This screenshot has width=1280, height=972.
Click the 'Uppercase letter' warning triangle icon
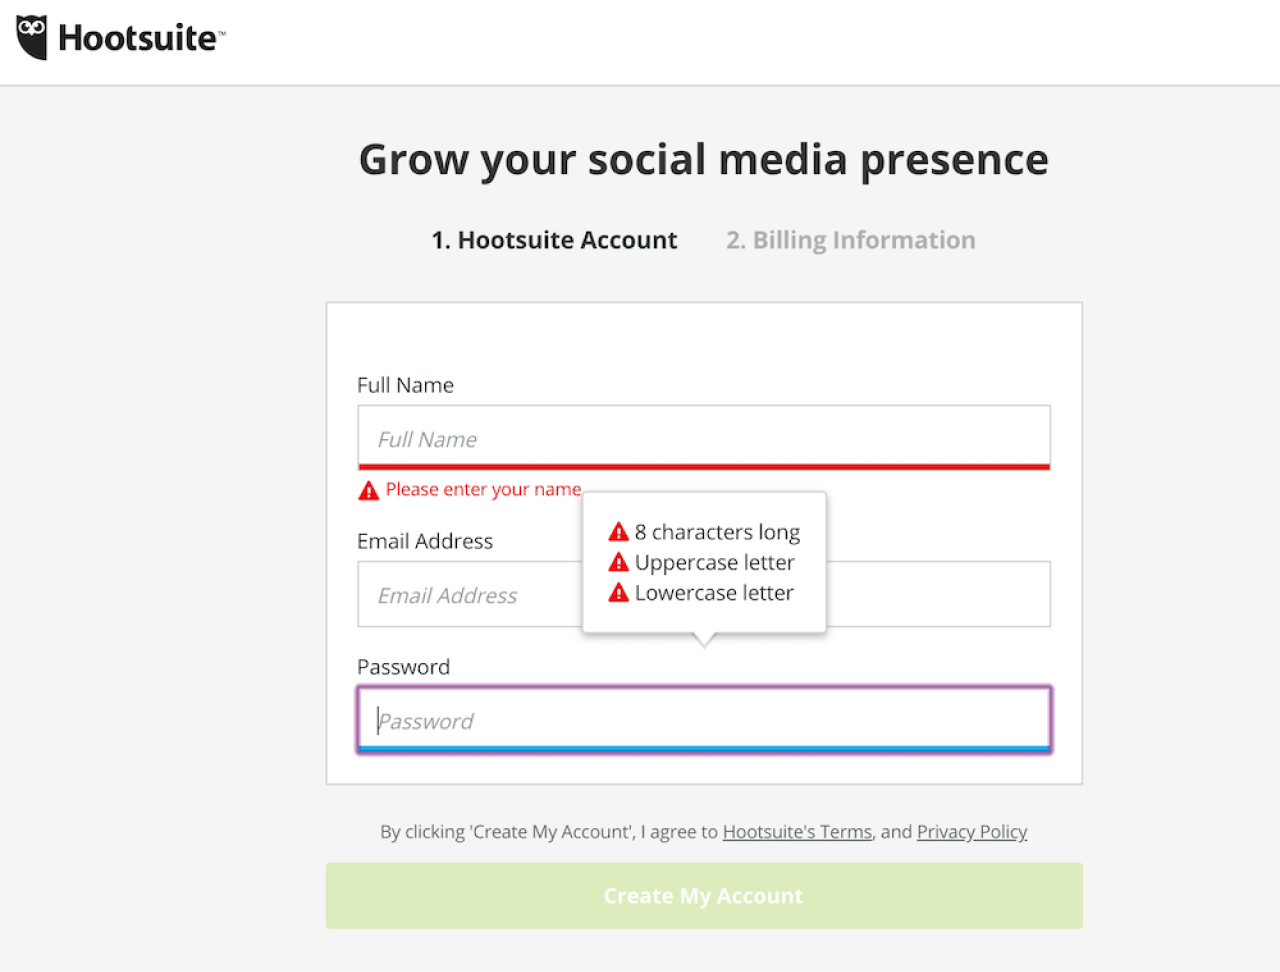click(x=619, y=562)
